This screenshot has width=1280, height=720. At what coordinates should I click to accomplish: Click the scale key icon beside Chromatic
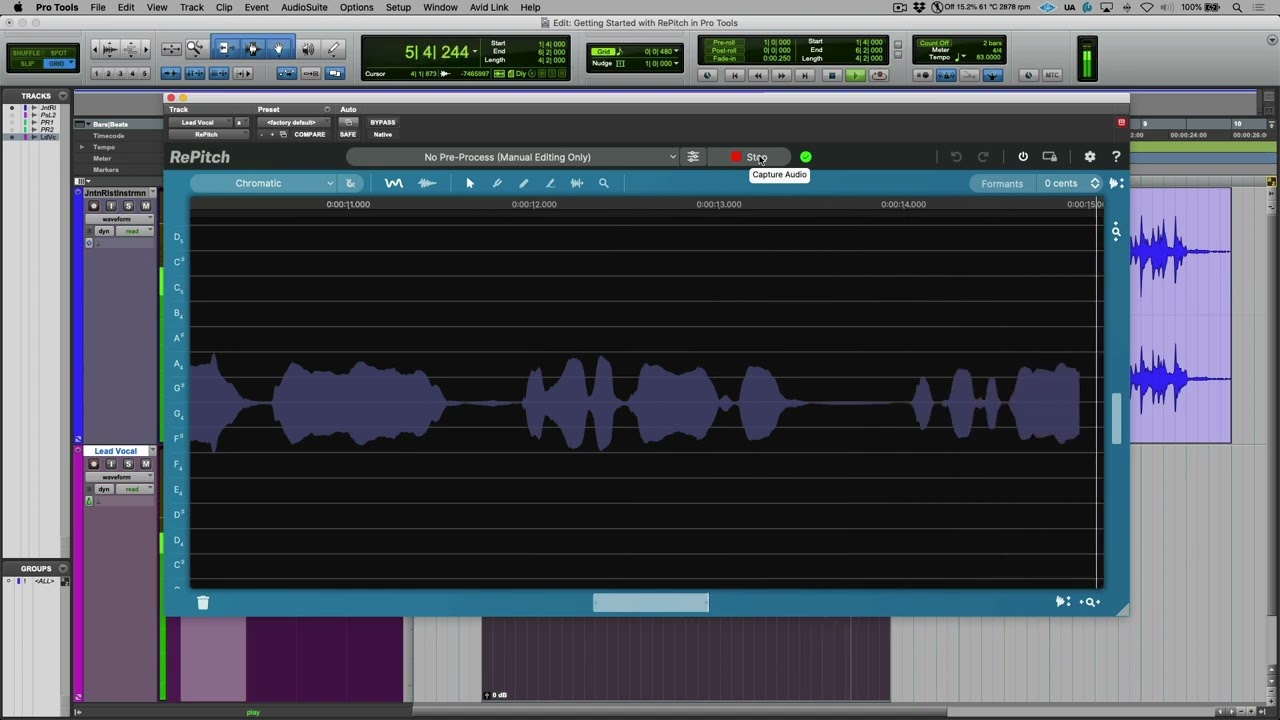point(351,183)
